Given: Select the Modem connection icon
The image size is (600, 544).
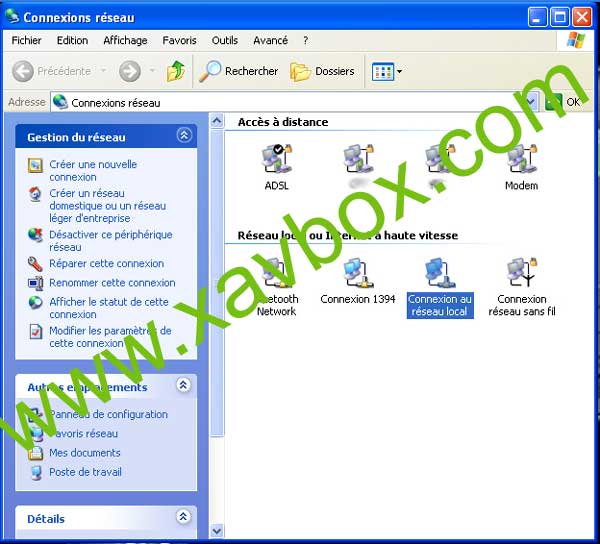Looking at the screenshot, I should (x=522, y=158).
